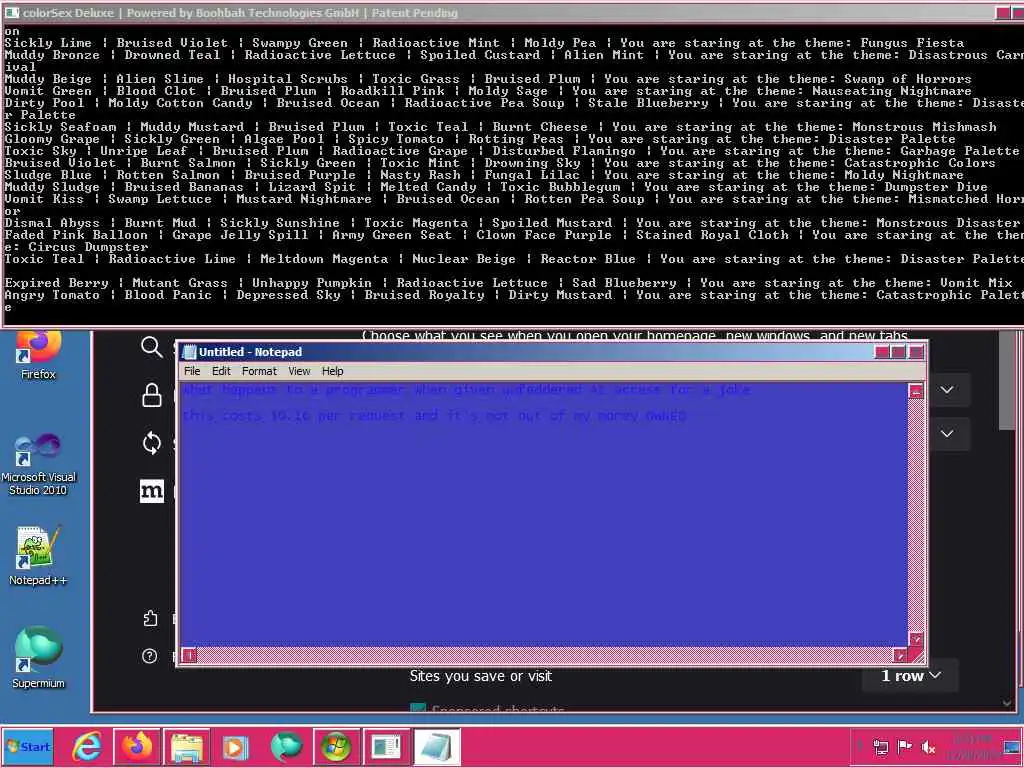Click 'Meltdown Magenta' in the console output

pyautogui.click(x=324, y=259)
